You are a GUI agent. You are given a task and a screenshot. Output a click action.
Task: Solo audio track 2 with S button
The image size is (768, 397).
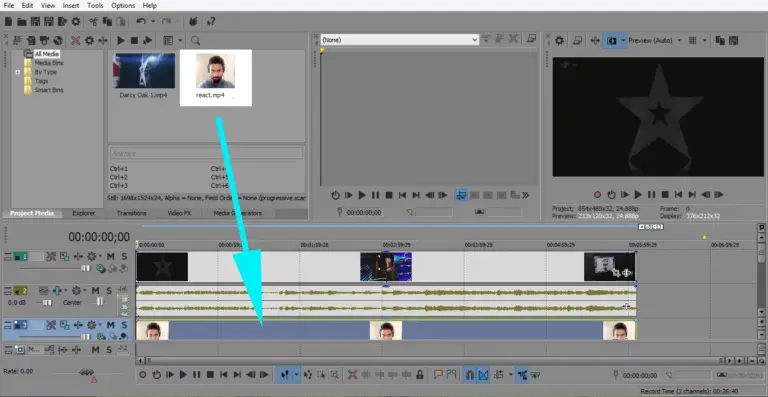click(x=109, y=291)
